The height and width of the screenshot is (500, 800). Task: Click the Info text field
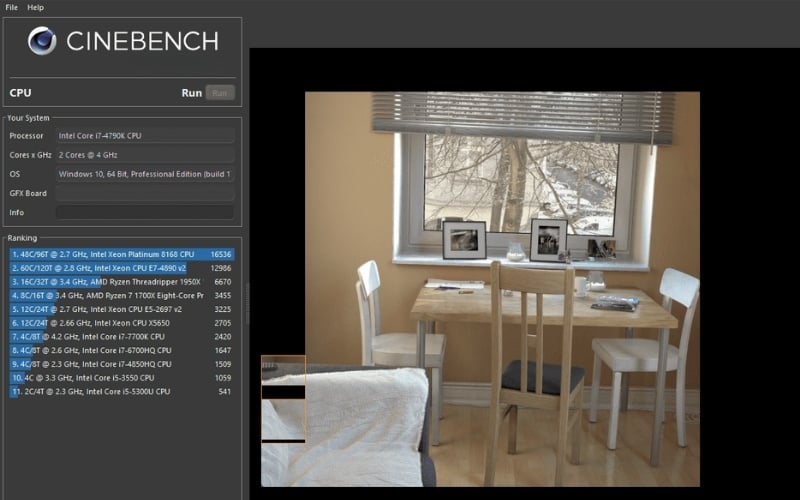[x=145, y=212]
